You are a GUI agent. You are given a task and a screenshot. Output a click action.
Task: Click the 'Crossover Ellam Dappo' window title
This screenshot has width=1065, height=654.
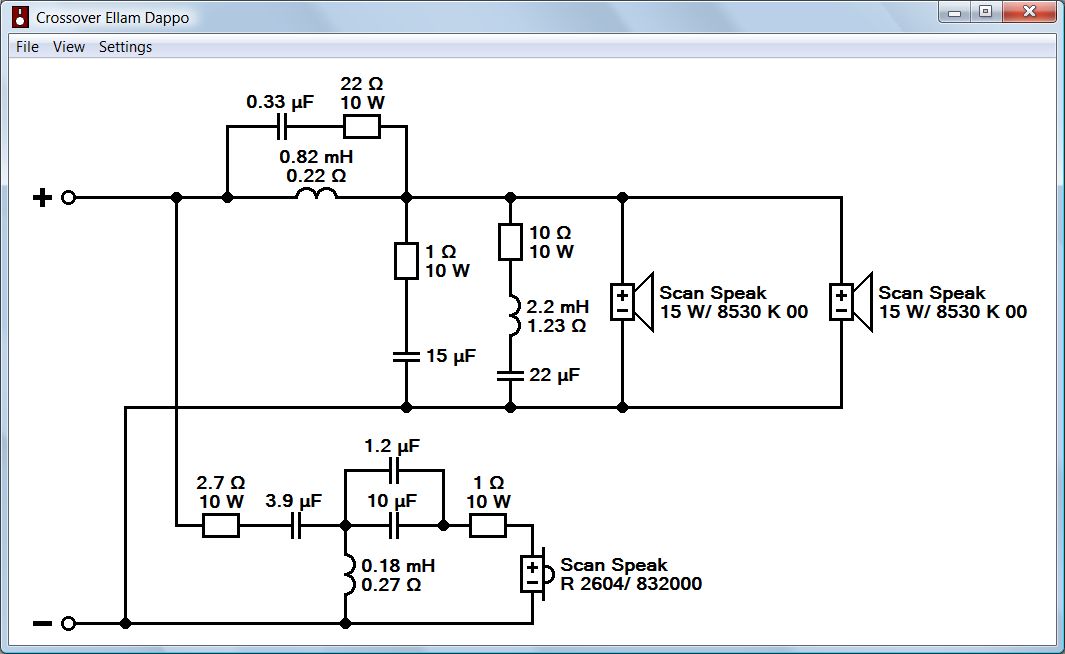point(113,18)
